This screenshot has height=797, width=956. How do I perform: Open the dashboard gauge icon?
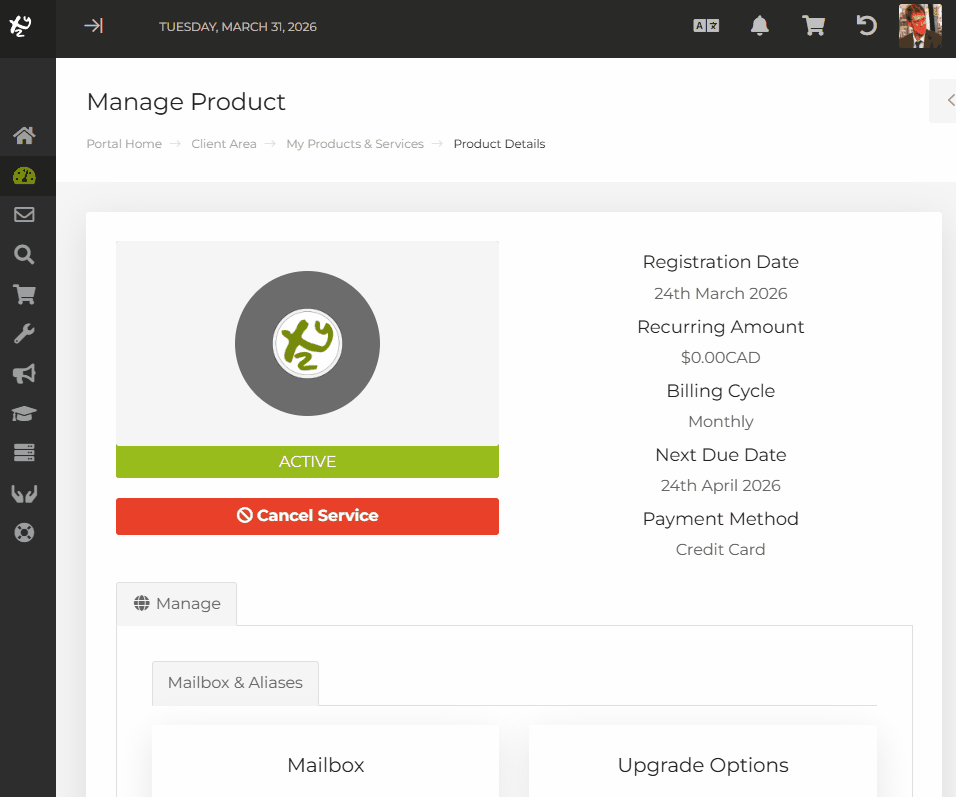click(24, 176)
